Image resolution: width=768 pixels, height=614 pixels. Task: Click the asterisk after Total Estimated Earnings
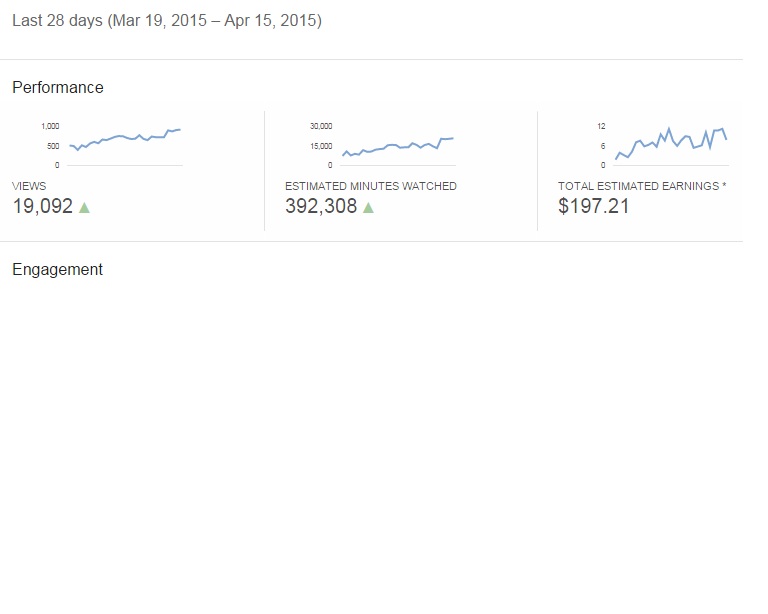tap(724, 185)
